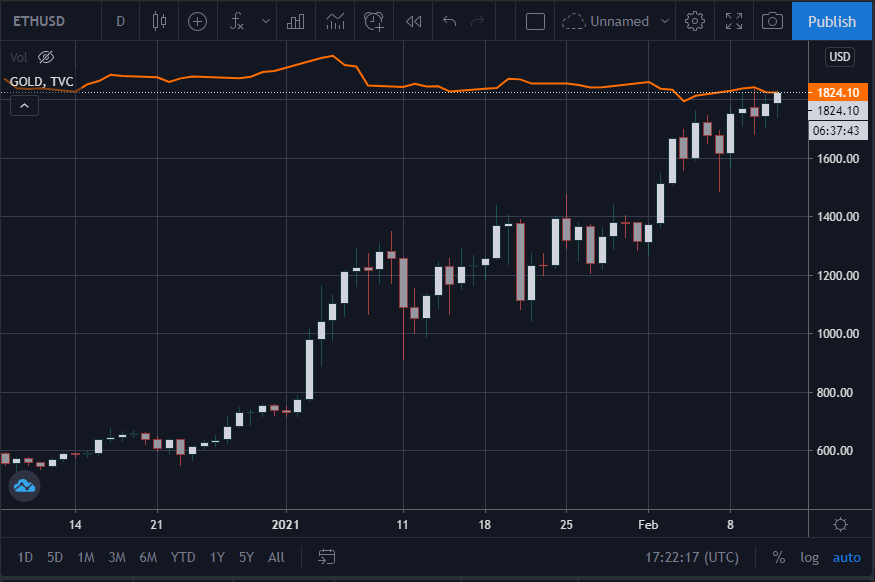Open the USD currency selector
The image size is (875, 582).
click(839, 57)
